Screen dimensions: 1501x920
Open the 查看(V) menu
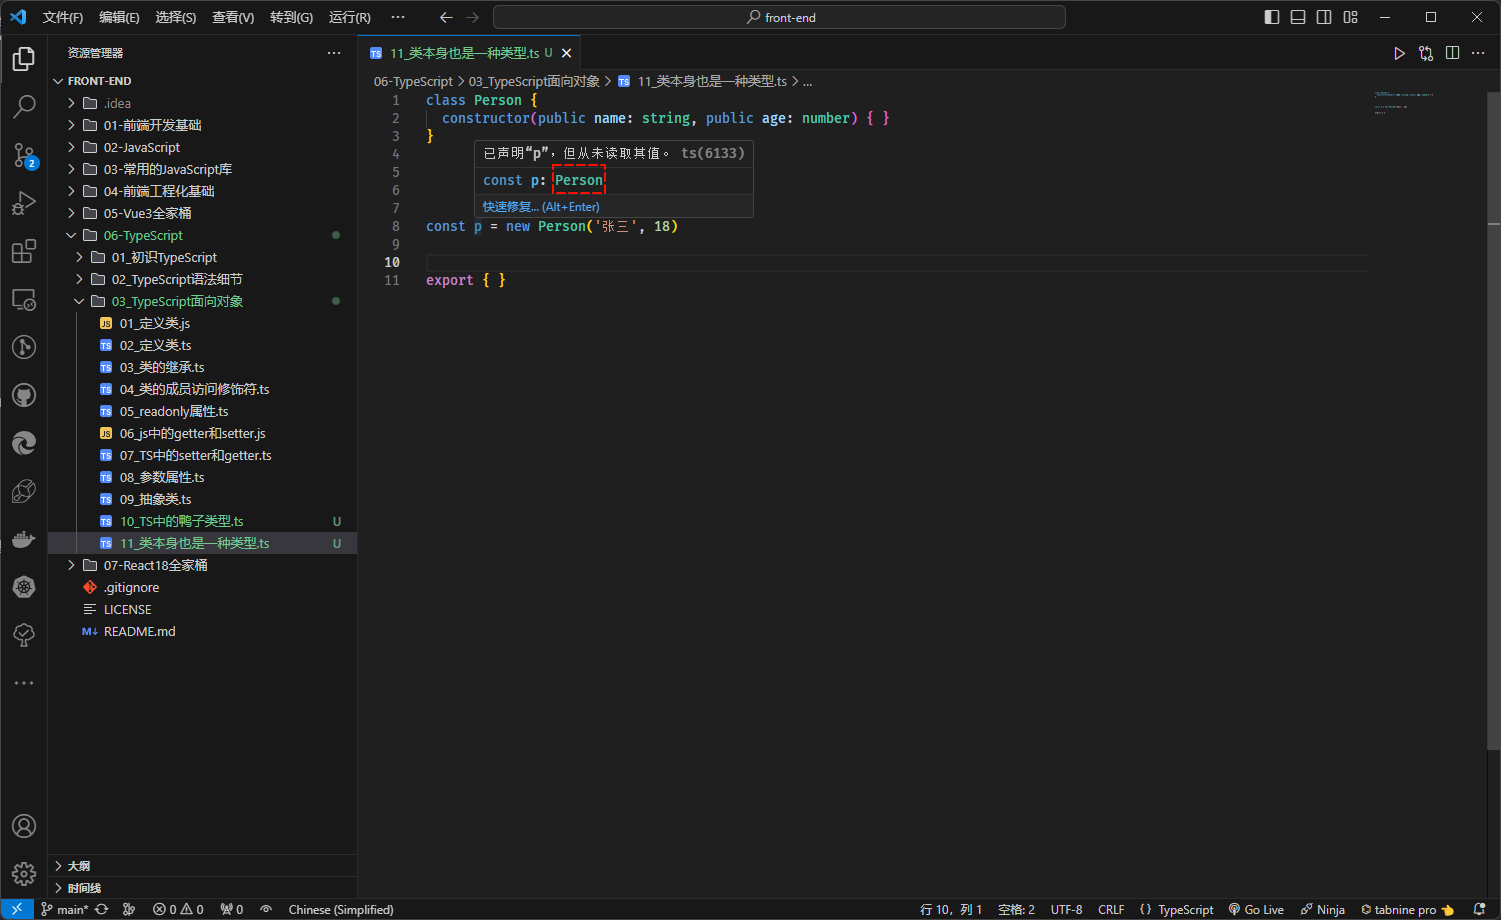pos(232,17)
